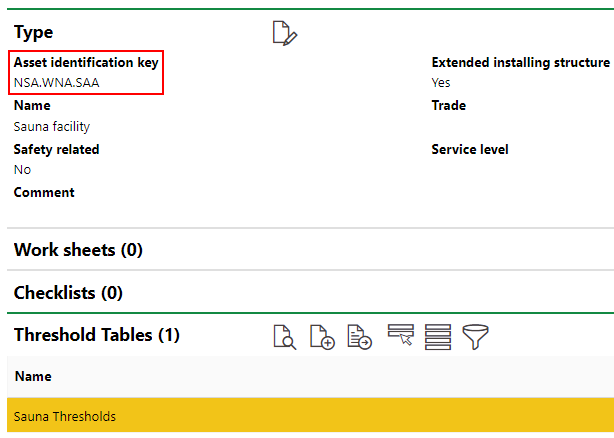Click the edit Type pencil icon
This screenshot has width=614, height=438.
pos(285,33)
